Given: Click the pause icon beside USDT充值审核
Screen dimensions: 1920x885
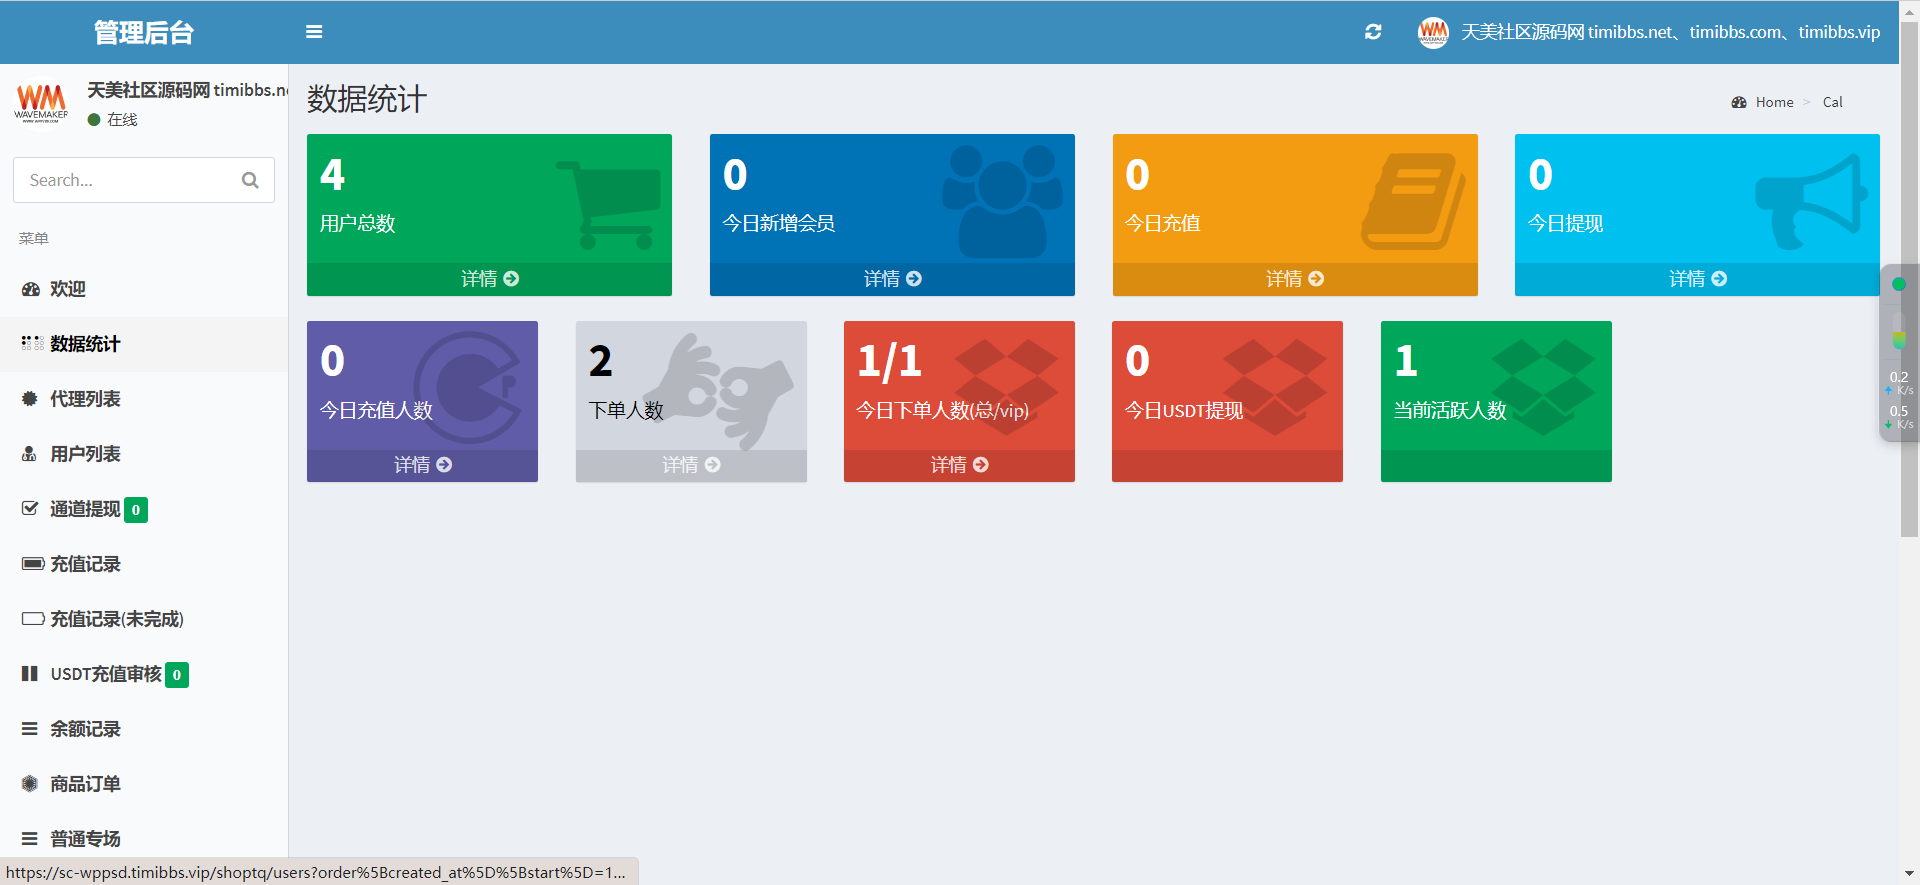Looking at the screenshot, I should click(x=30, y=674).
